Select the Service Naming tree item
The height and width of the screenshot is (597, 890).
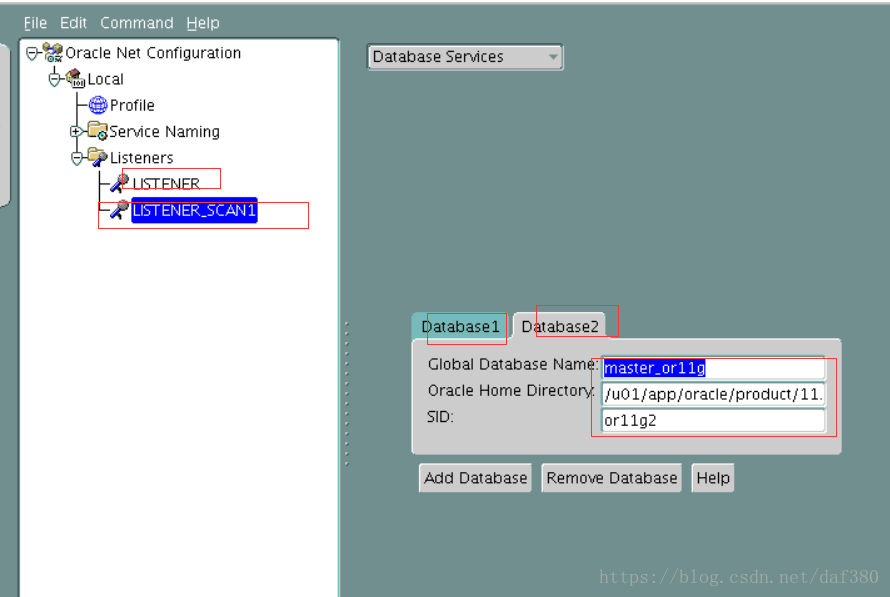tap(165, 131)
